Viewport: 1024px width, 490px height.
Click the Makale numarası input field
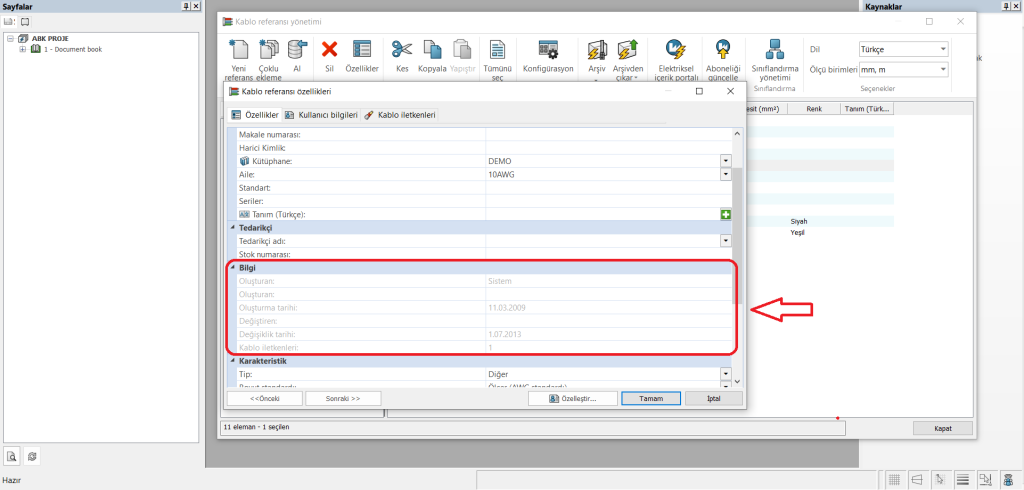[x=606, y=134]
